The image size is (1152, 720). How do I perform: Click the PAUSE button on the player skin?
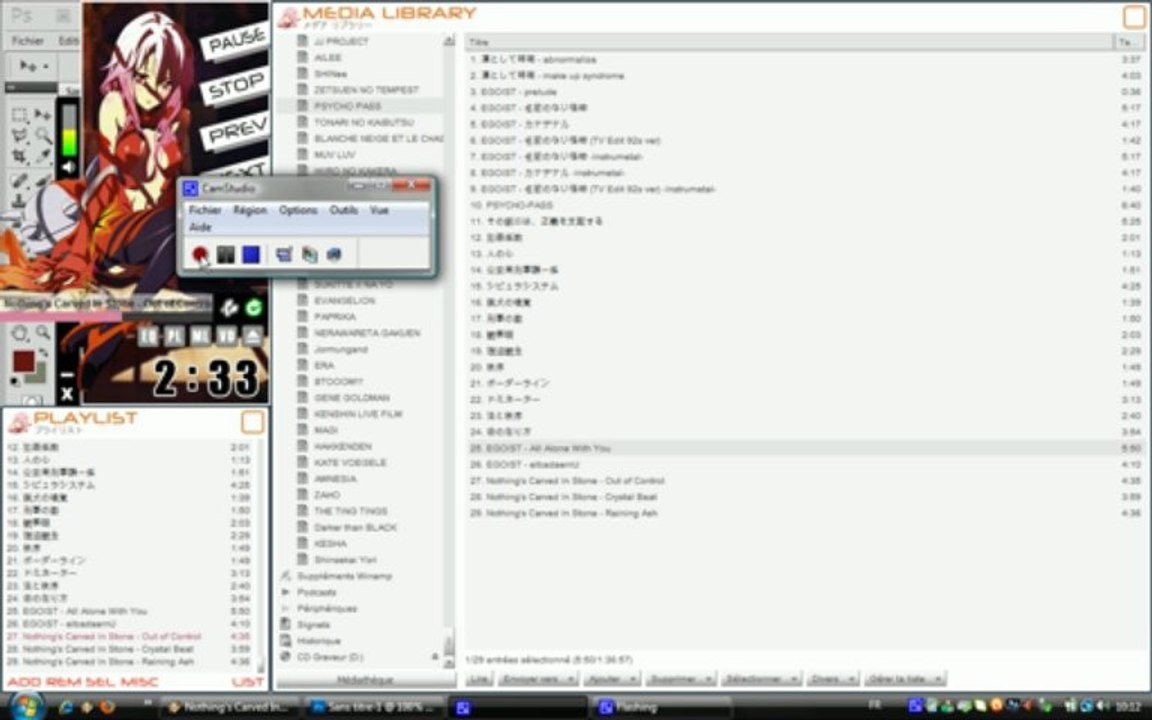pos(235,42)
